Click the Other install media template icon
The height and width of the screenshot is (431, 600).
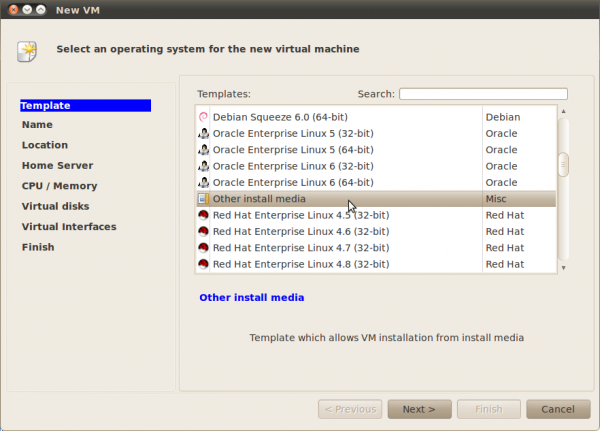[x=203, y=199]
